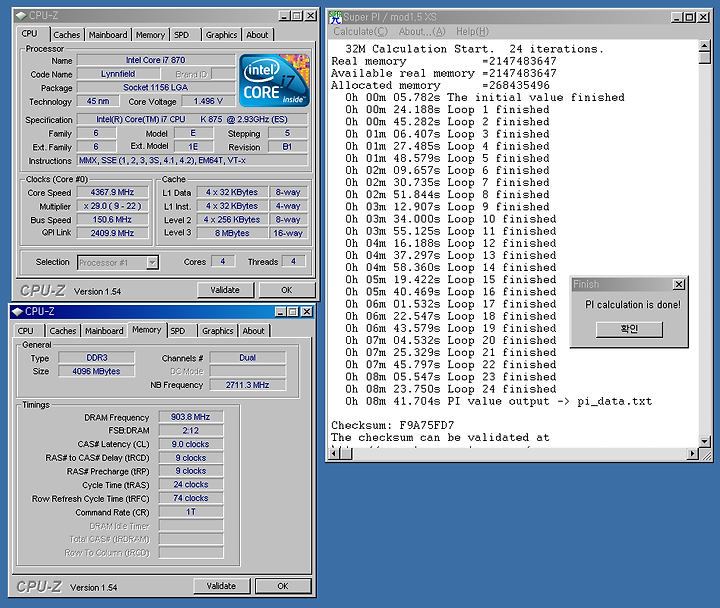Image resolution: width=720 pixels, height=608 pixels.
Task: Click Validate in bottom CPU-Z window
Action: point(221,586)
